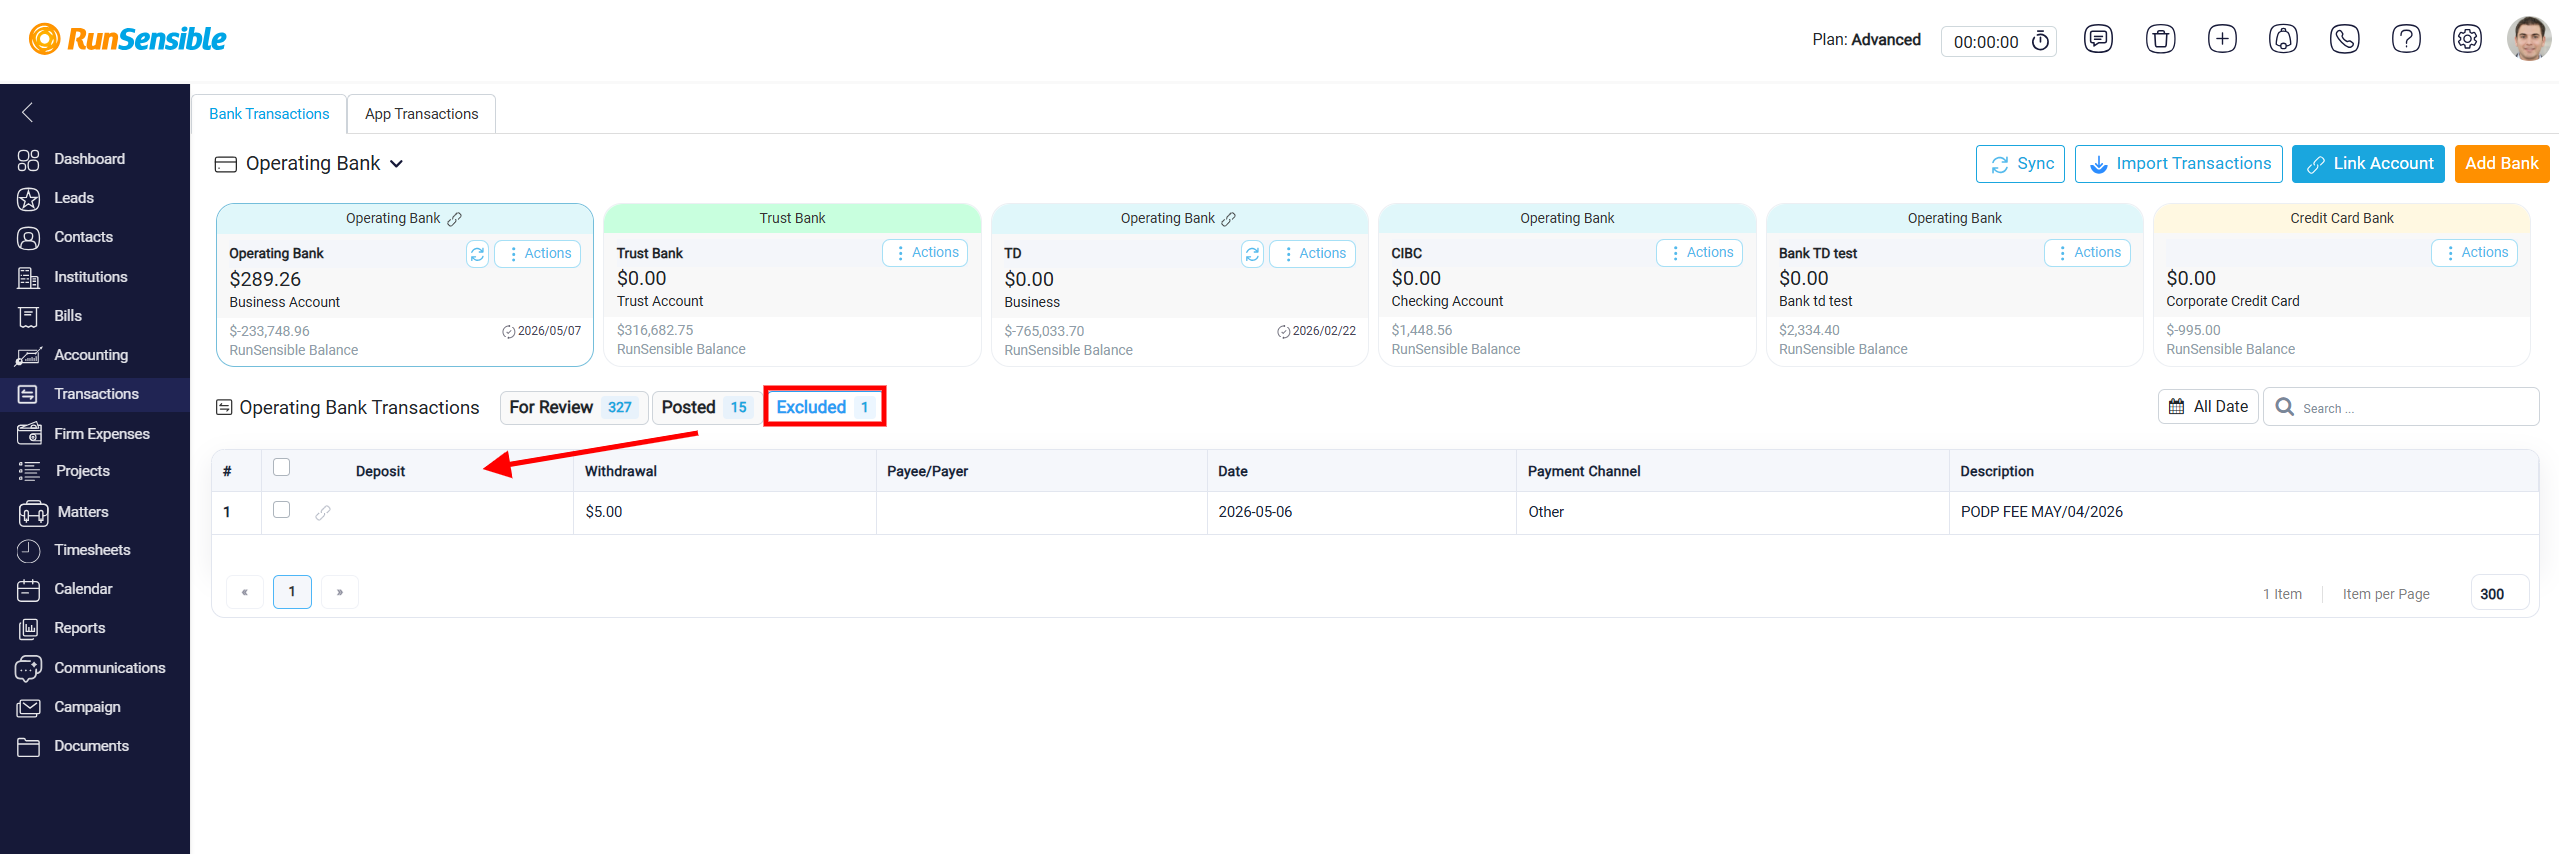Viewport: 2559px width, 854px height.
Task: Open the trash bin icon in header
Action: (x=2160, y=39)
